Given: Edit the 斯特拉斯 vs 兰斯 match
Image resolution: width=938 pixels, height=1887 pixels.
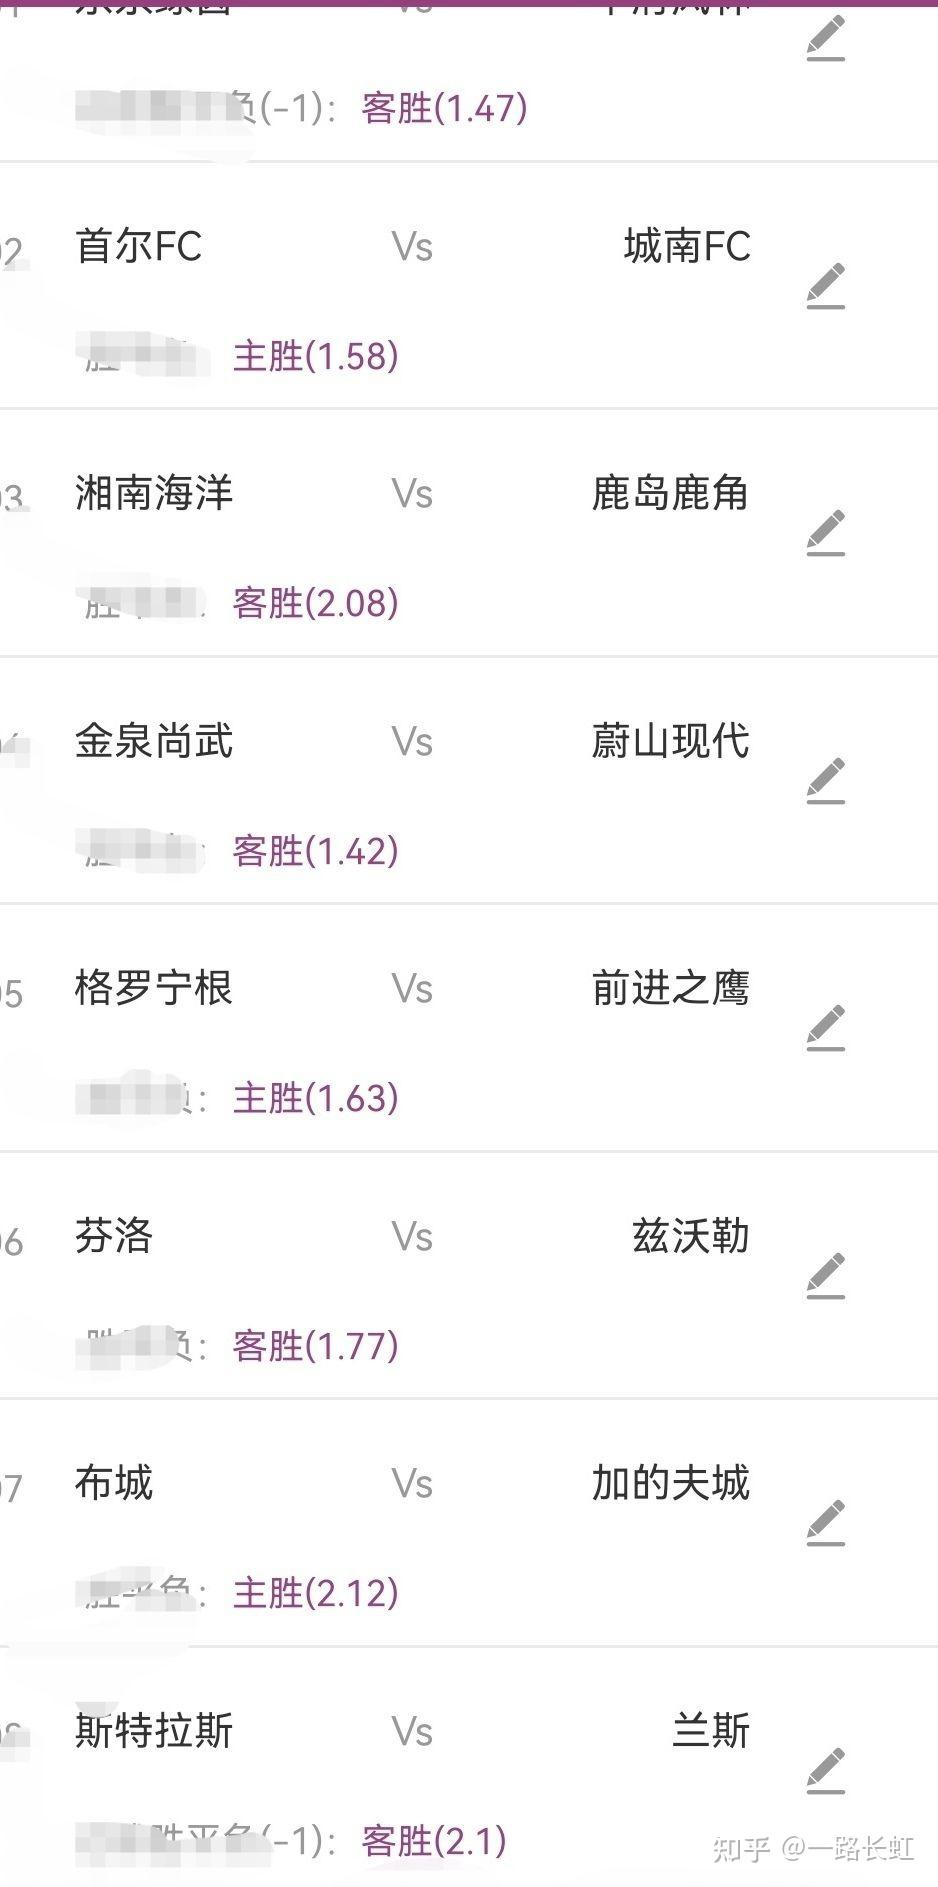Looking at the screenshot, I should coord(826,1771).
